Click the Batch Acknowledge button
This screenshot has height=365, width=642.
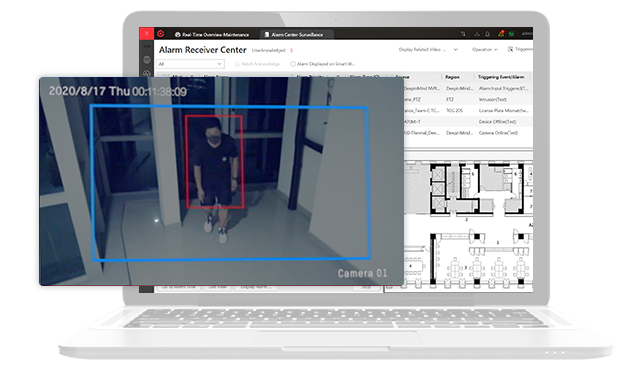257,64
